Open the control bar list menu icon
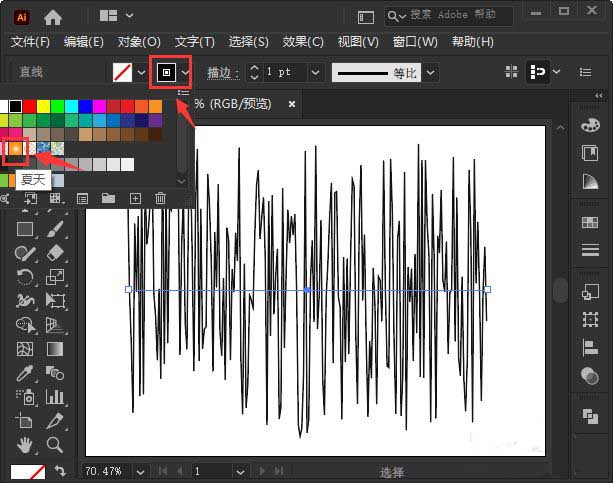The height and width of the screenshot is (483, 613). coord(585,72)
